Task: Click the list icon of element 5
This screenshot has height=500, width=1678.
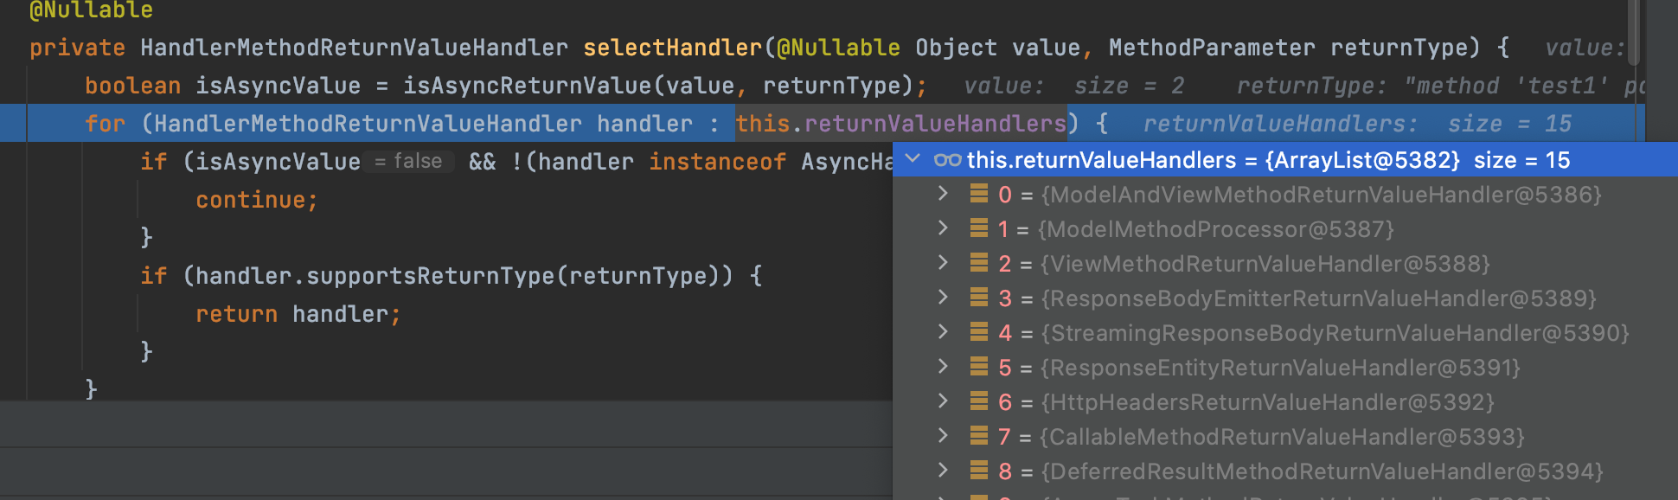Action: (x=979, y=367)
